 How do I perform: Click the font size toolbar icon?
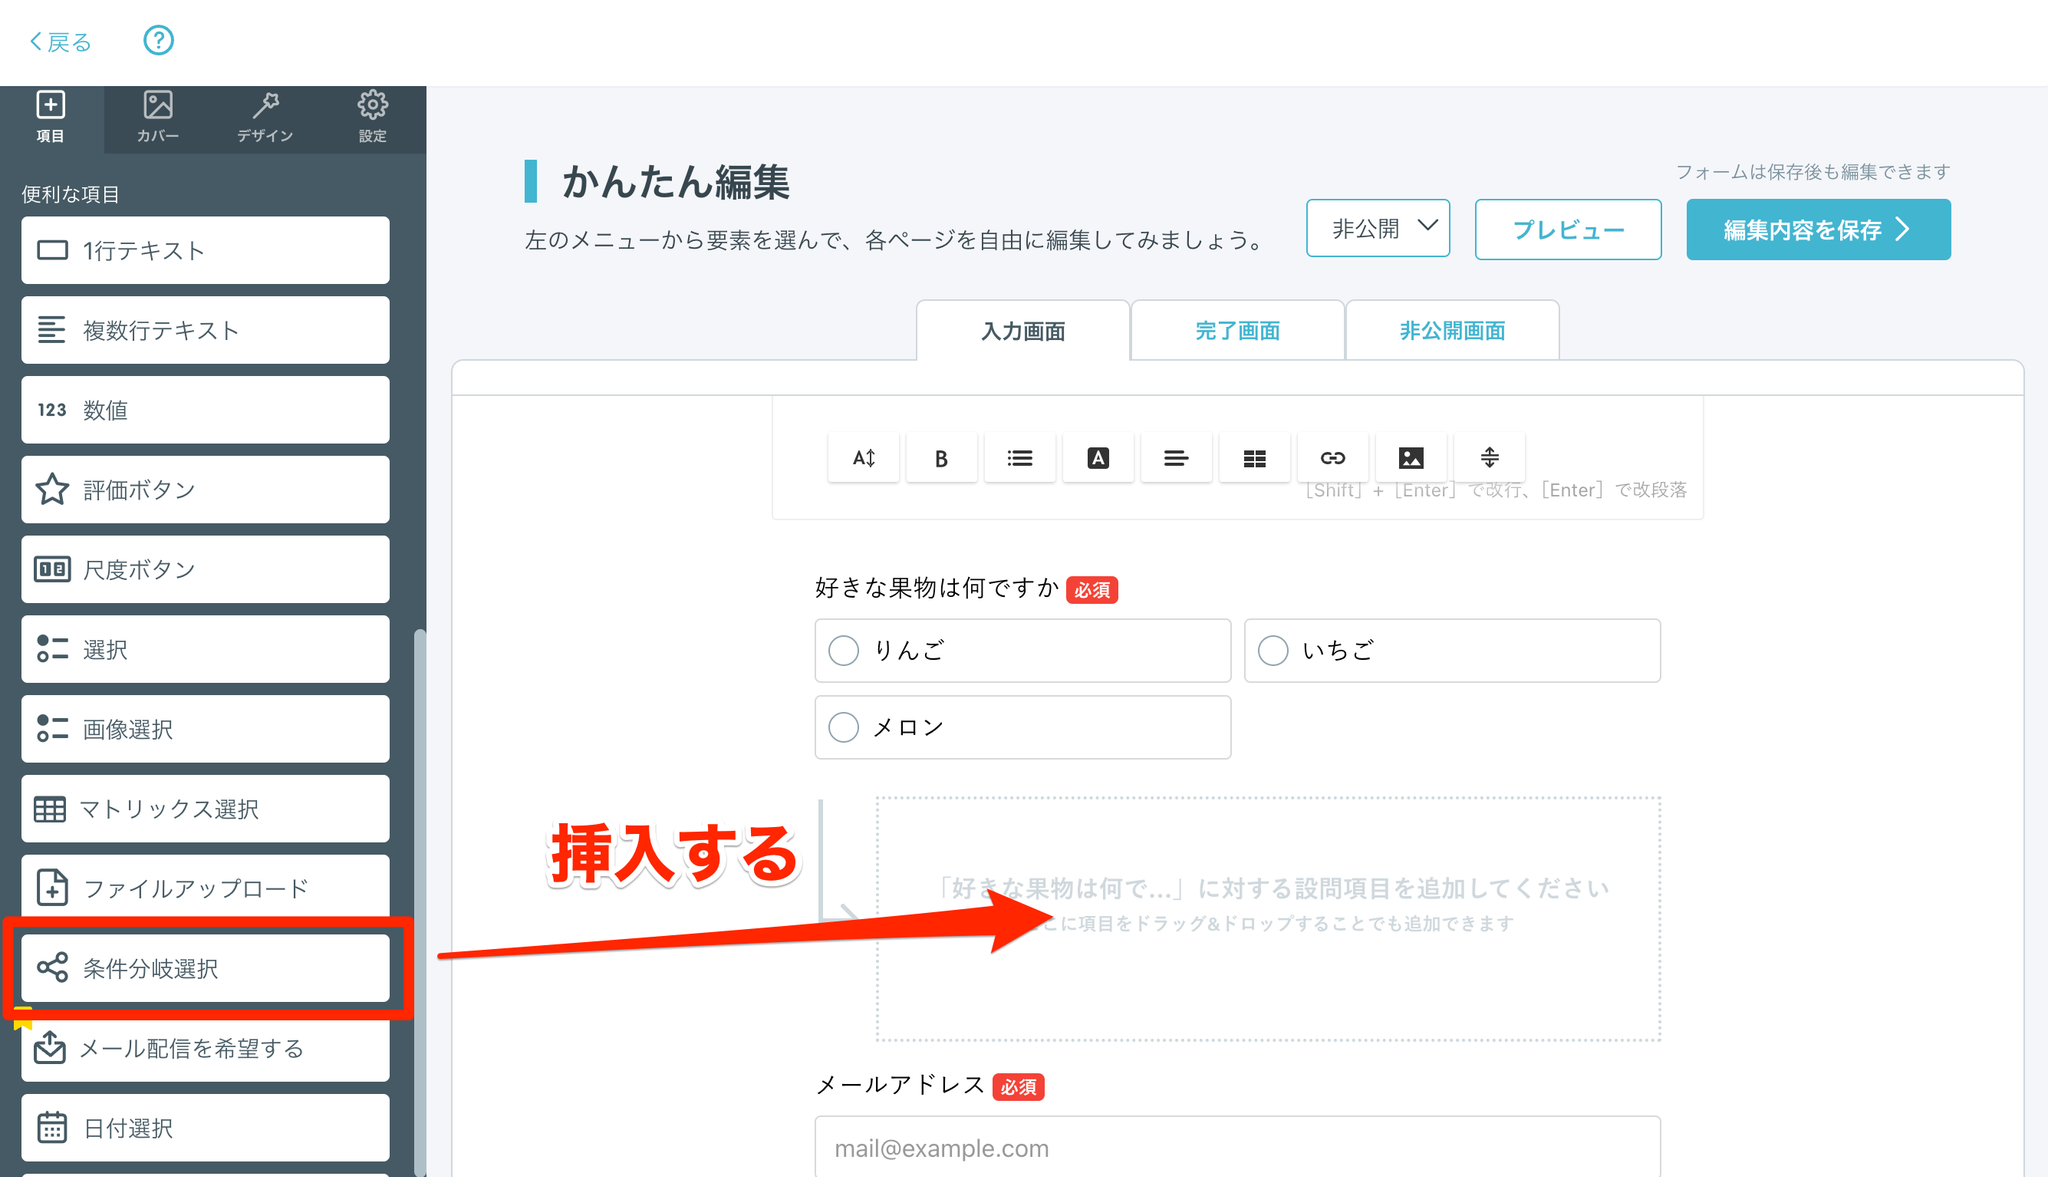click(863, 458)
